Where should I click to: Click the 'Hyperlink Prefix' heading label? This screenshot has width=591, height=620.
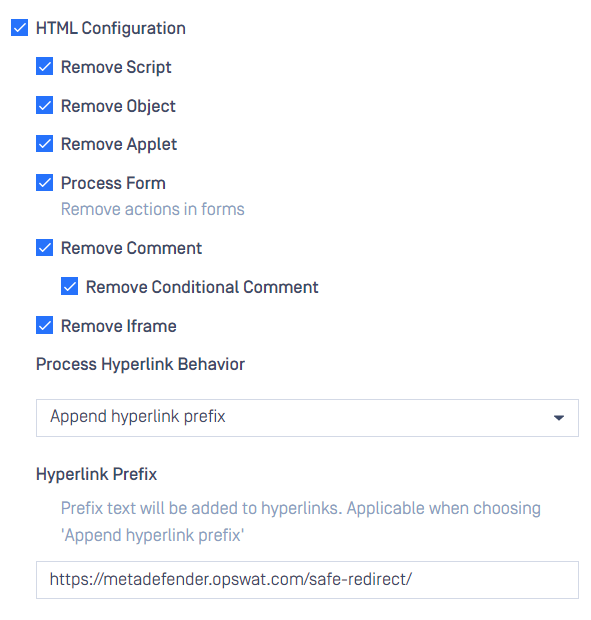pos(96,474)
